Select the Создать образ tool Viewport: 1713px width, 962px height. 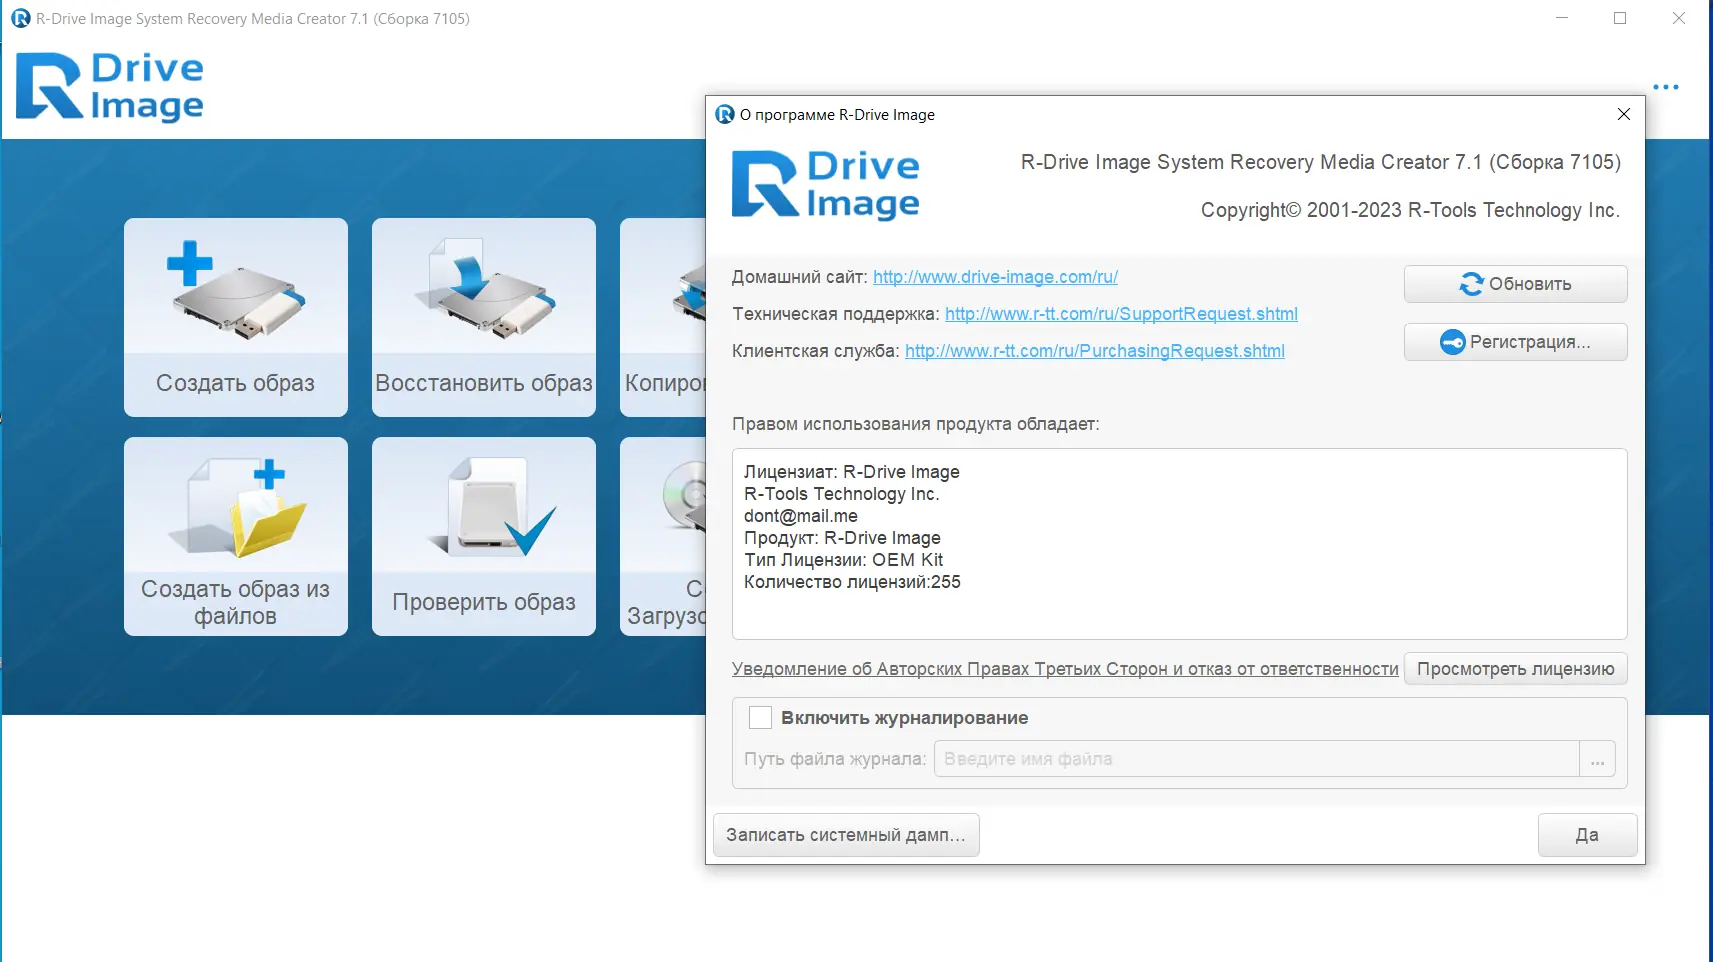pos(235,317)
